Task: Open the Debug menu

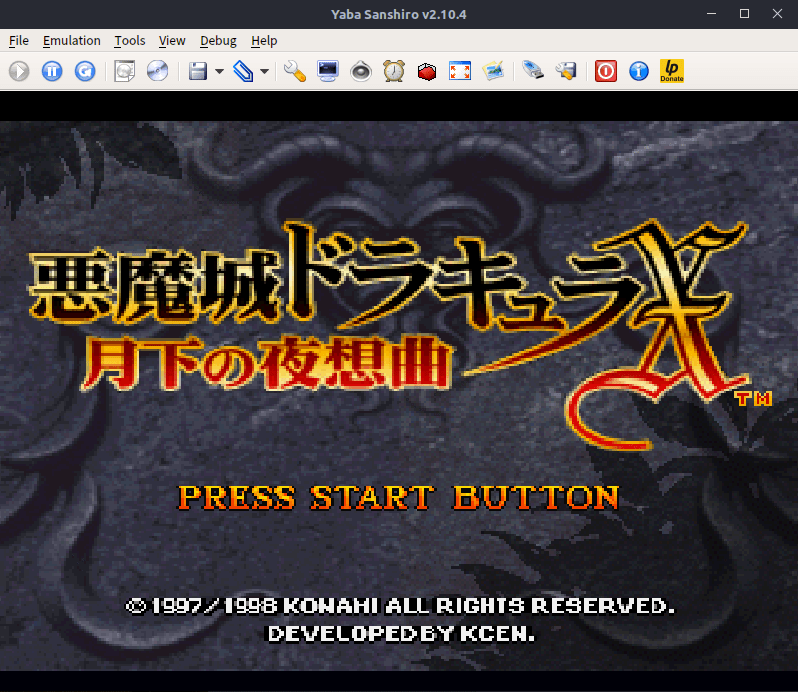Action: click(x=218, y=41)
